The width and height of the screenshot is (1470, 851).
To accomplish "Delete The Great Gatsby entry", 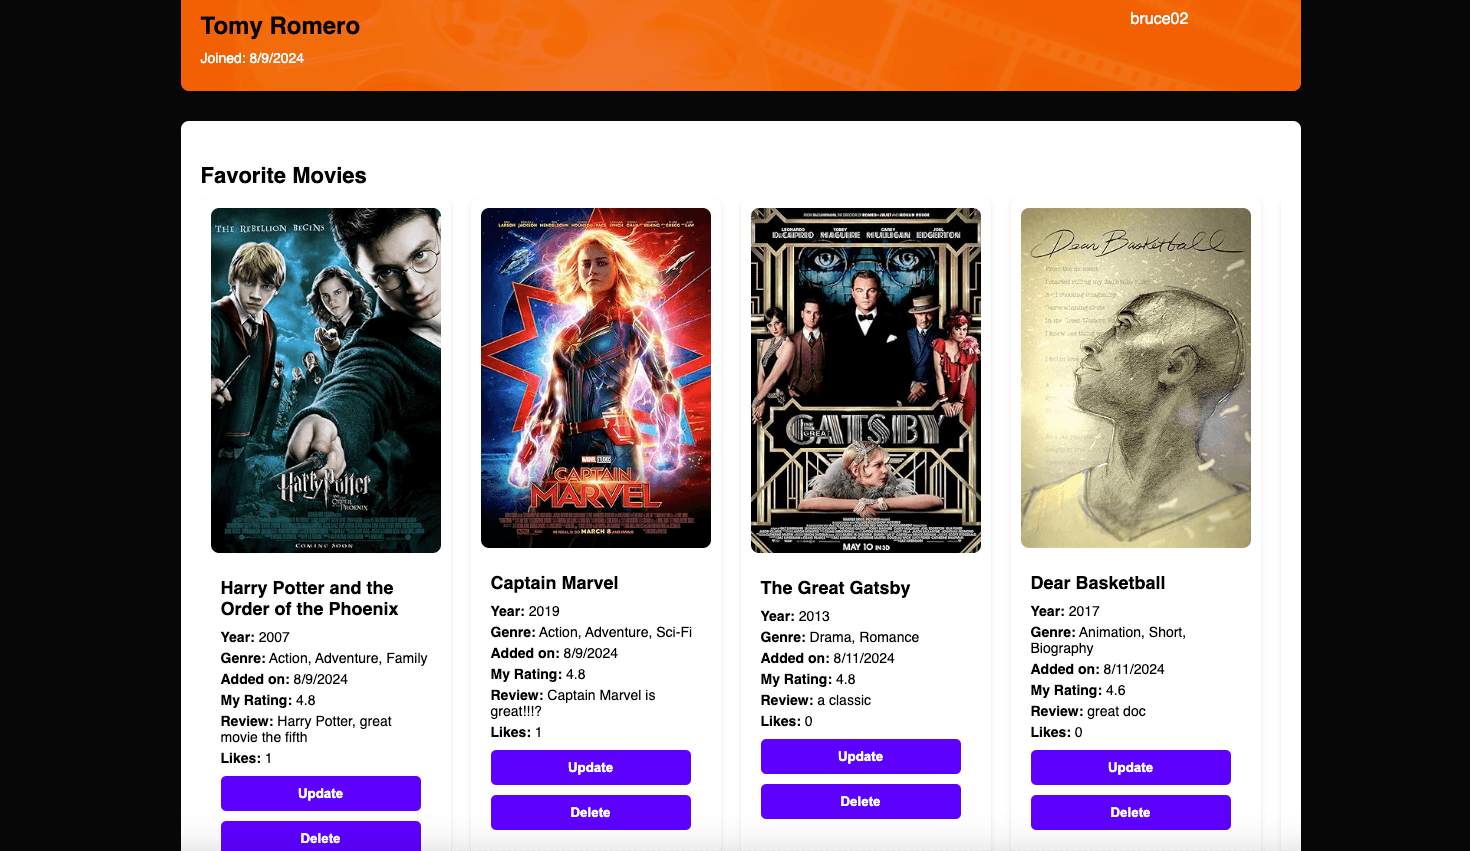I will (860, 801).
